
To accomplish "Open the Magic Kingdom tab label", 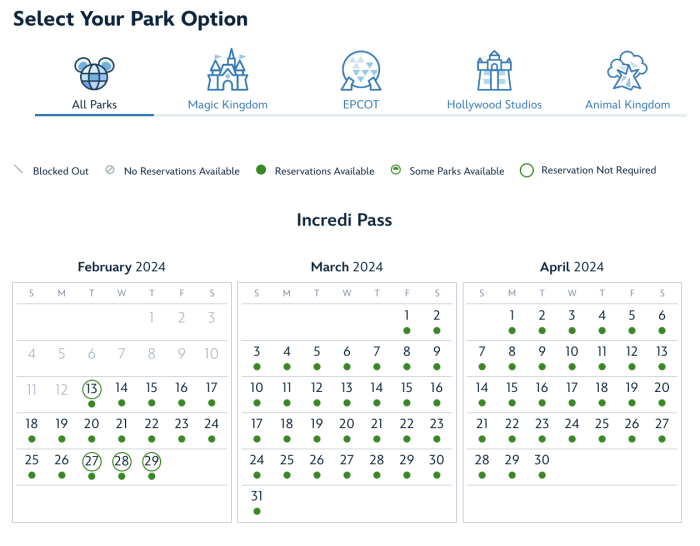I will pyautogui.click(x=228, y=105).
